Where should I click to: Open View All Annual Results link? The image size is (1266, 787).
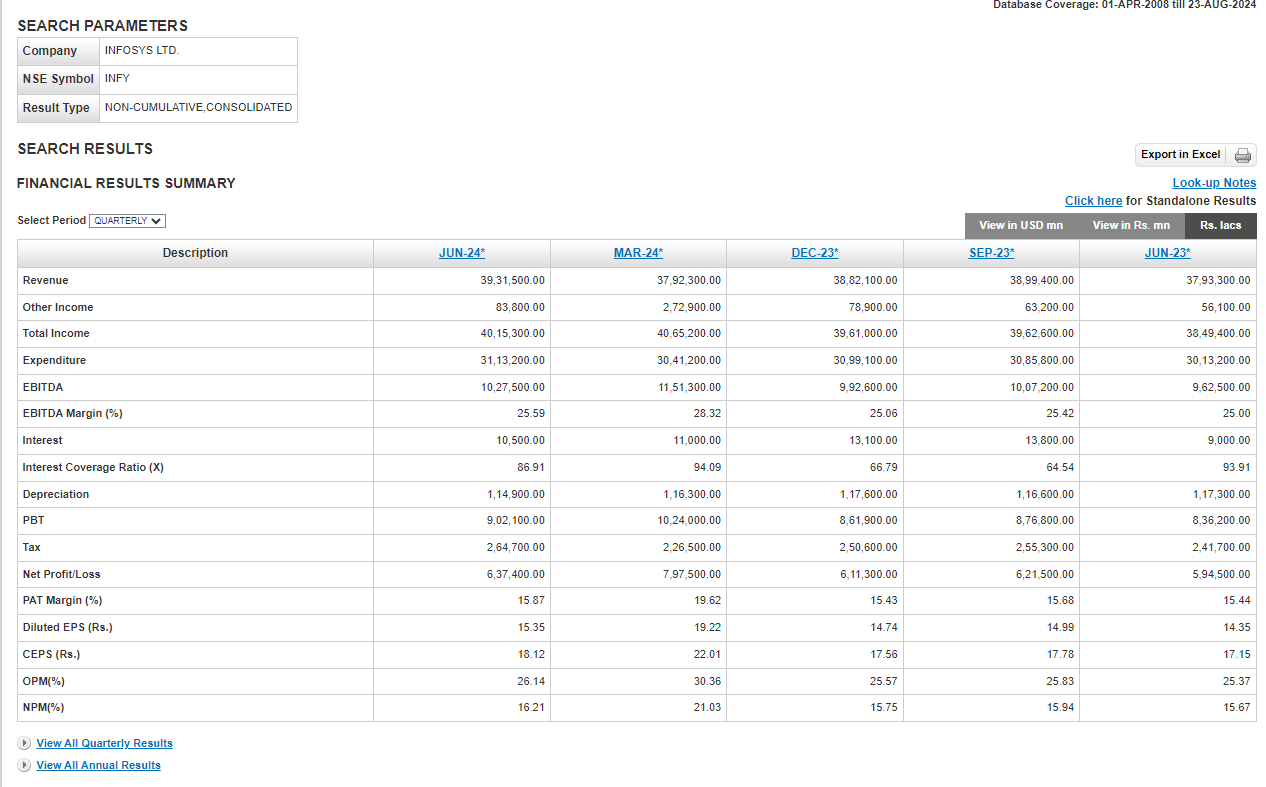[x=98, y=765]
